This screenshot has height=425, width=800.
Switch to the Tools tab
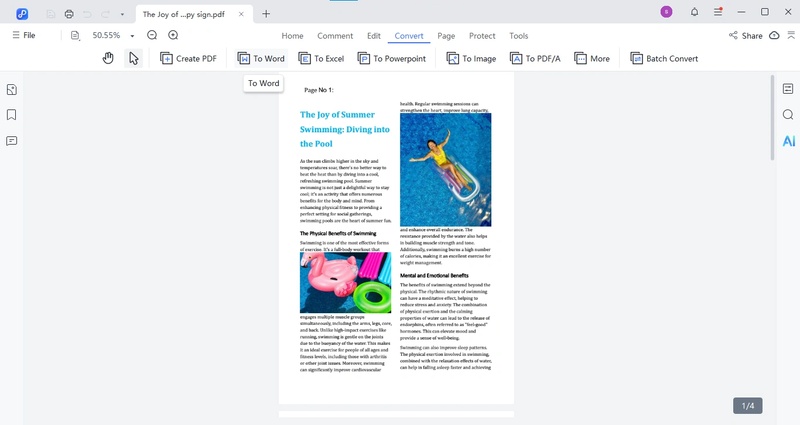518,36
